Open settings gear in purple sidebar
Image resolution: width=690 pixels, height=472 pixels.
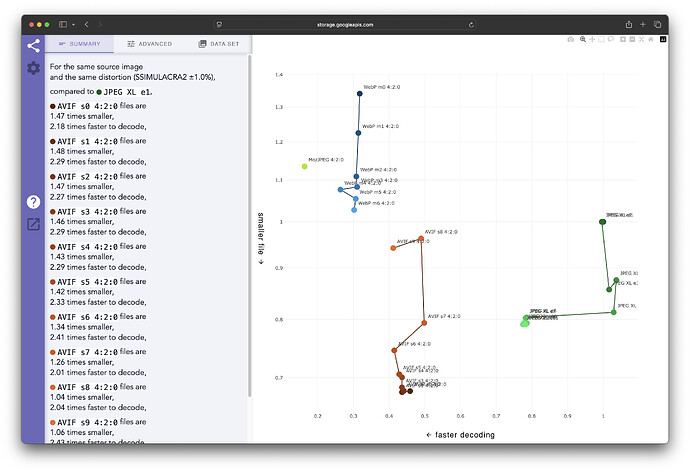click(33, 68)
